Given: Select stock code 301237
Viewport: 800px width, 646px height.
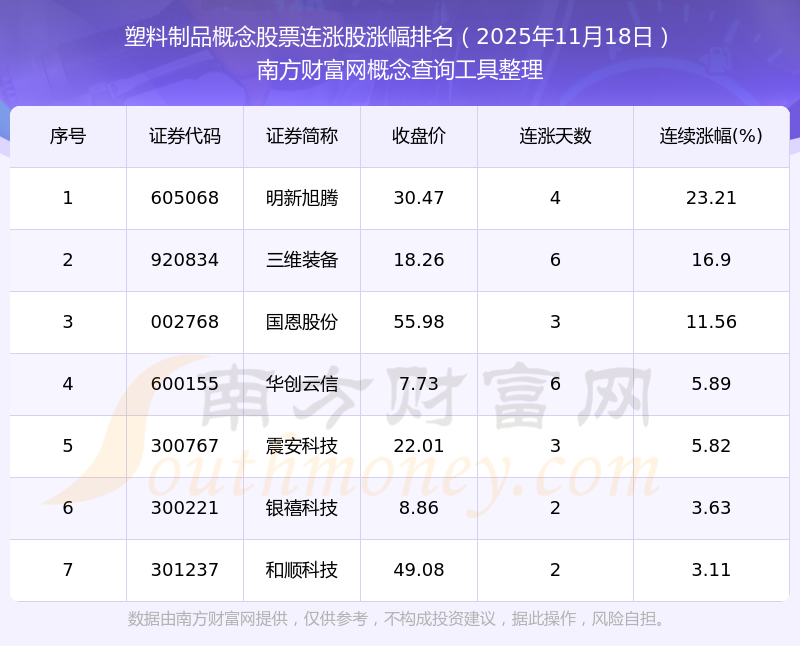Looking at the screenshot, I should 185,570.
